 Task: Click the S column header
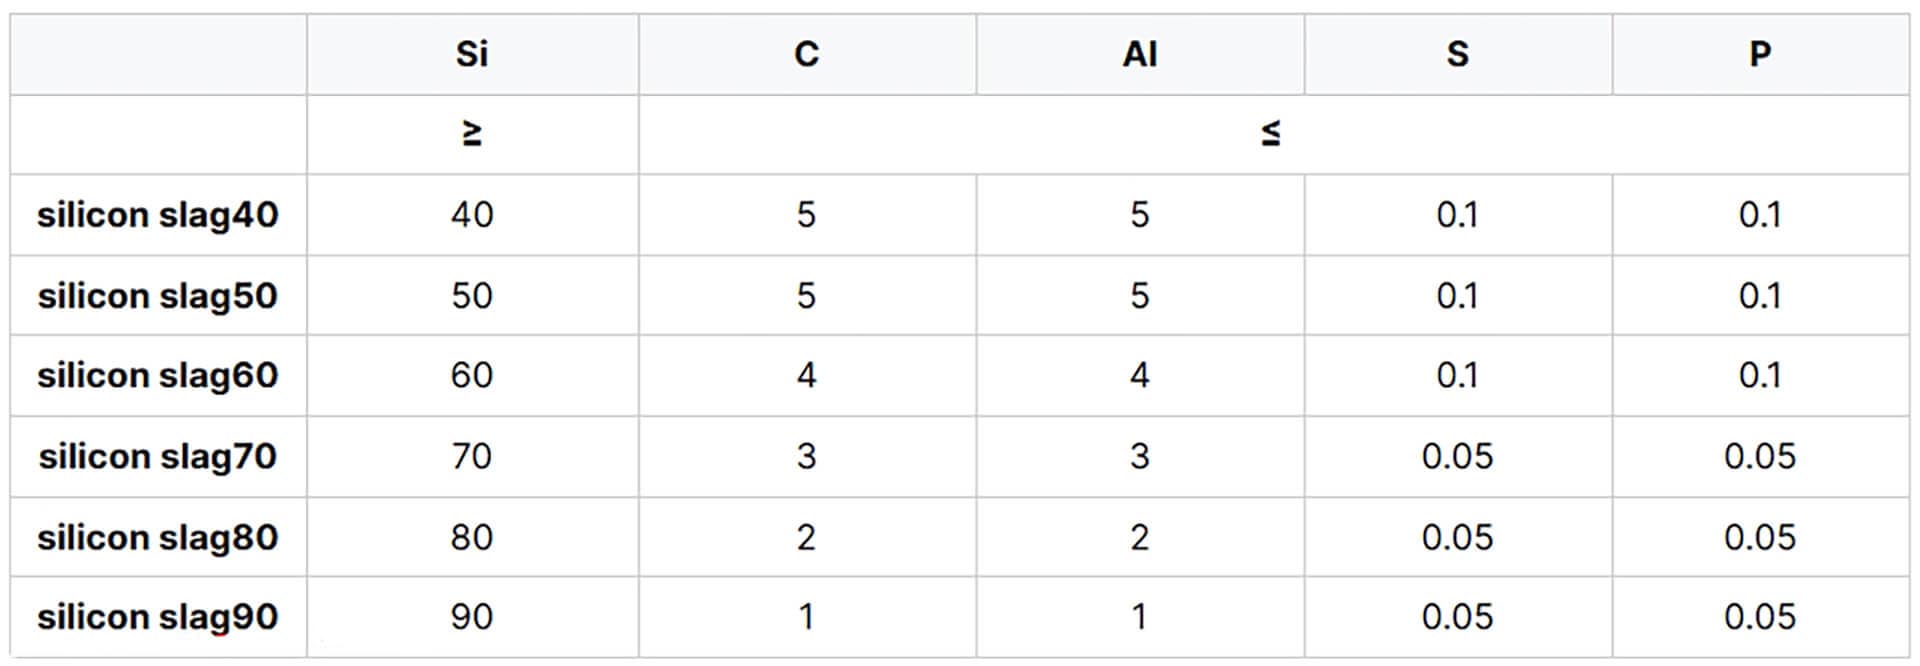[1457, 54]
